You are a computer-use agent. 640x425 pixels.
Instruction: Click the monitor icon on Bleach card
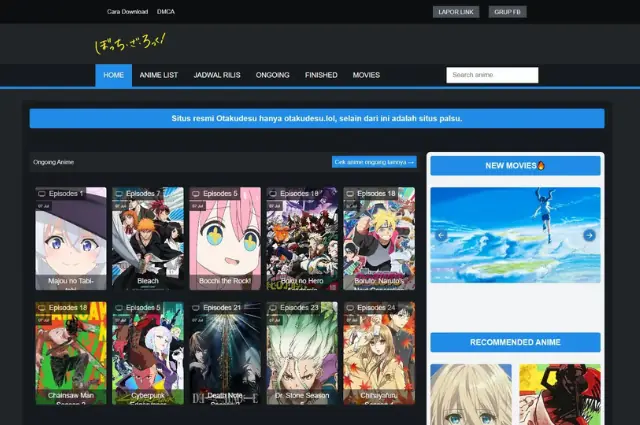click(119, 194)
